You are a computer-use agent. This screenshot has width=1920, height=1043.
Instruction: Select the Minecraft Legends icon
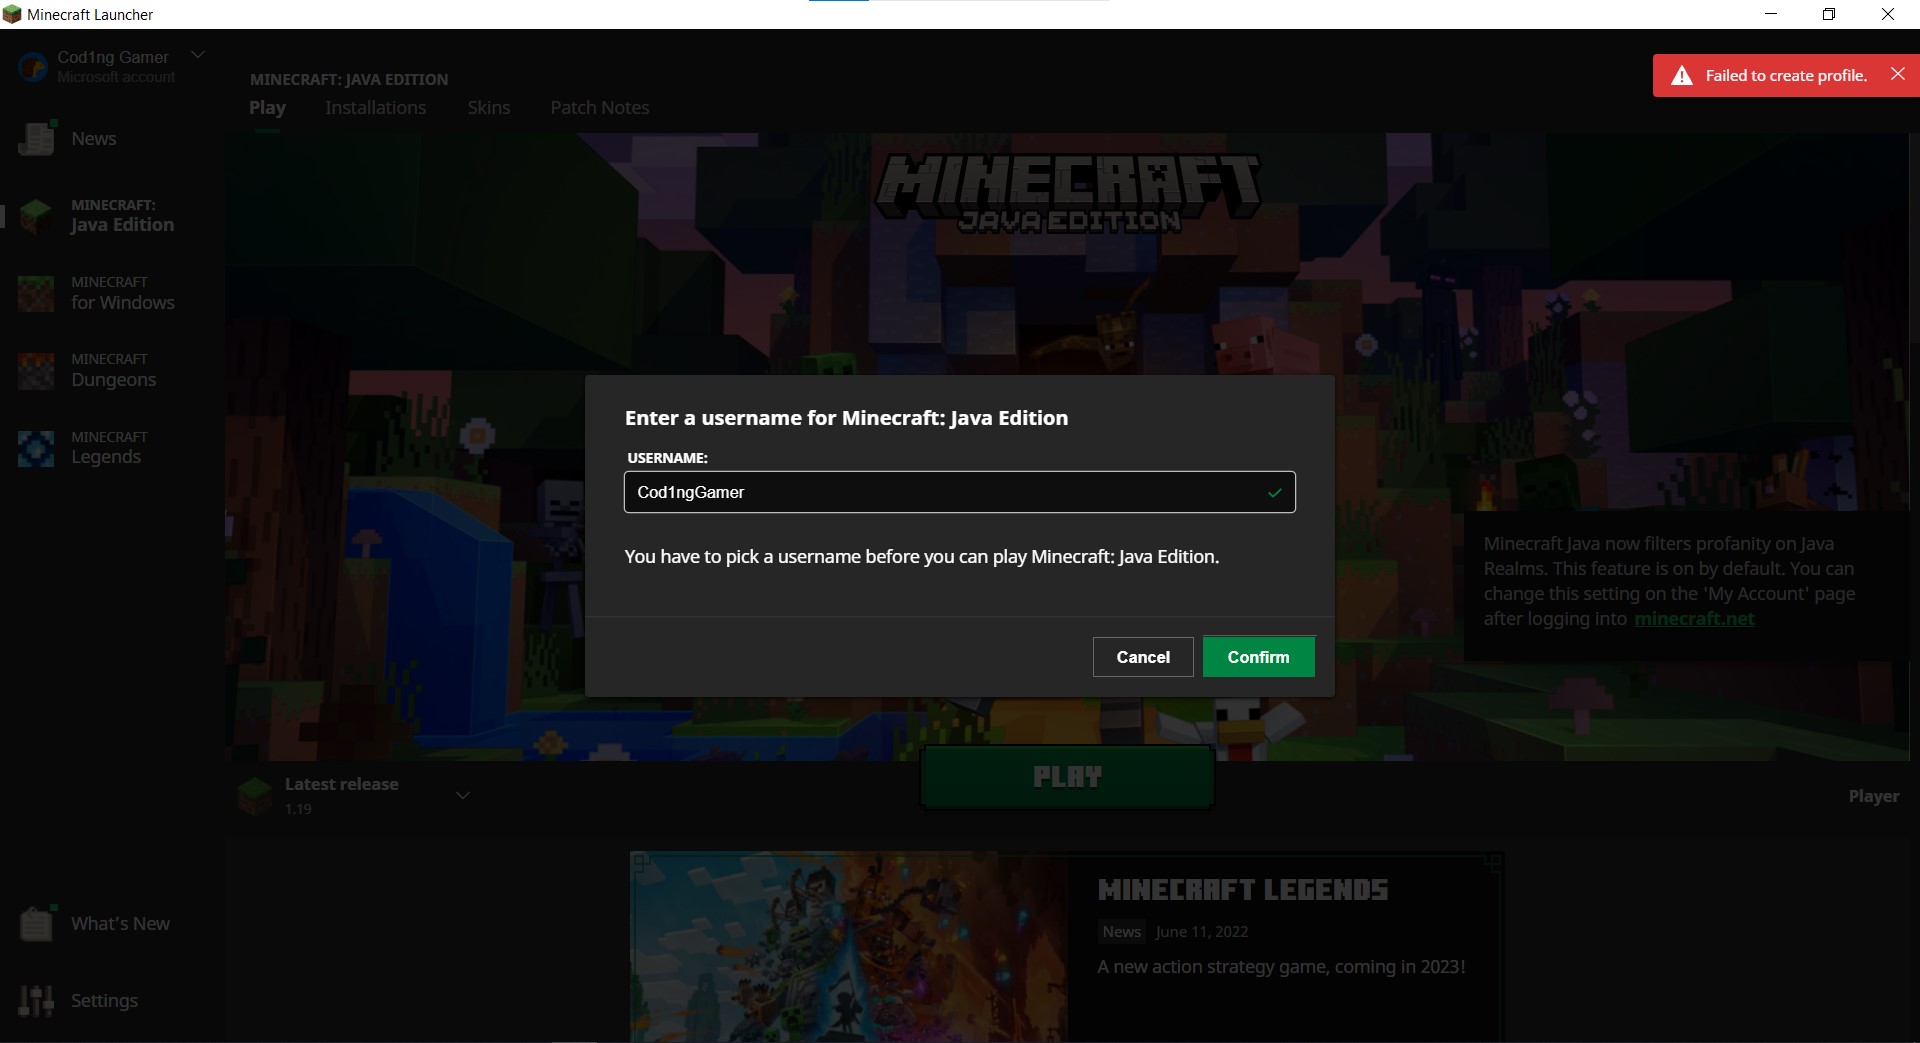[x=37, y=448]
